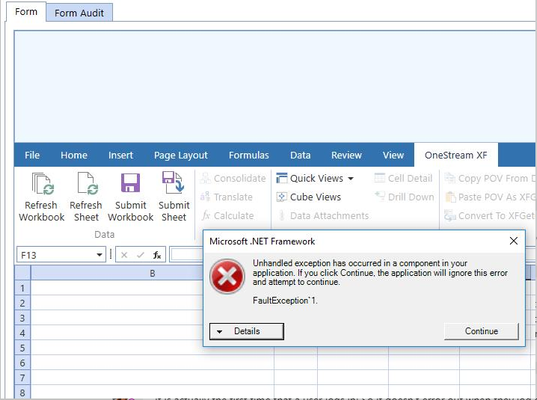
Task: Click the Refresh Sheet icon
Action: click(x=87, y=184)
